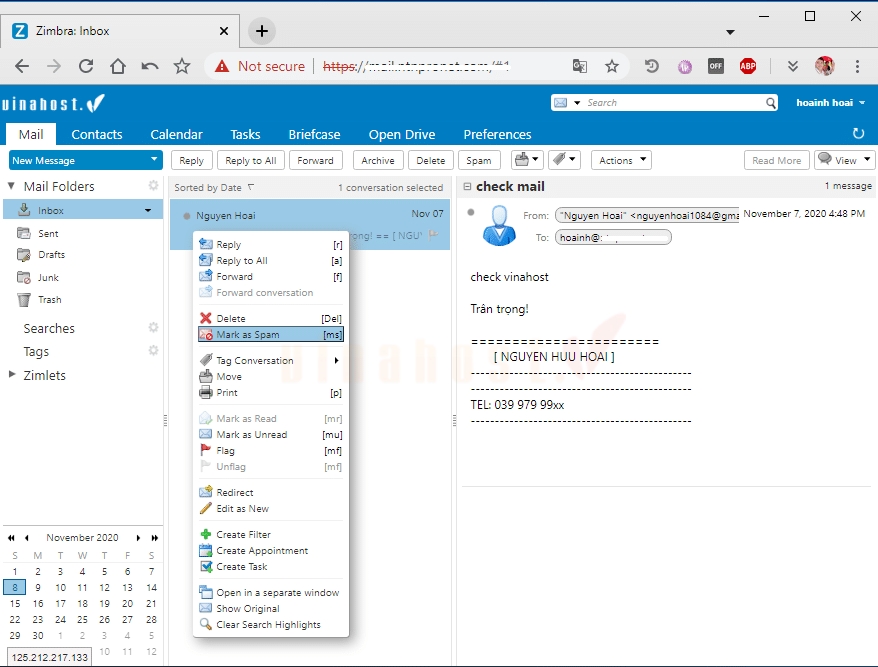Click the refresh mail icon in header
This screenshot has width=878, height=667.
(x=858, y=133)
